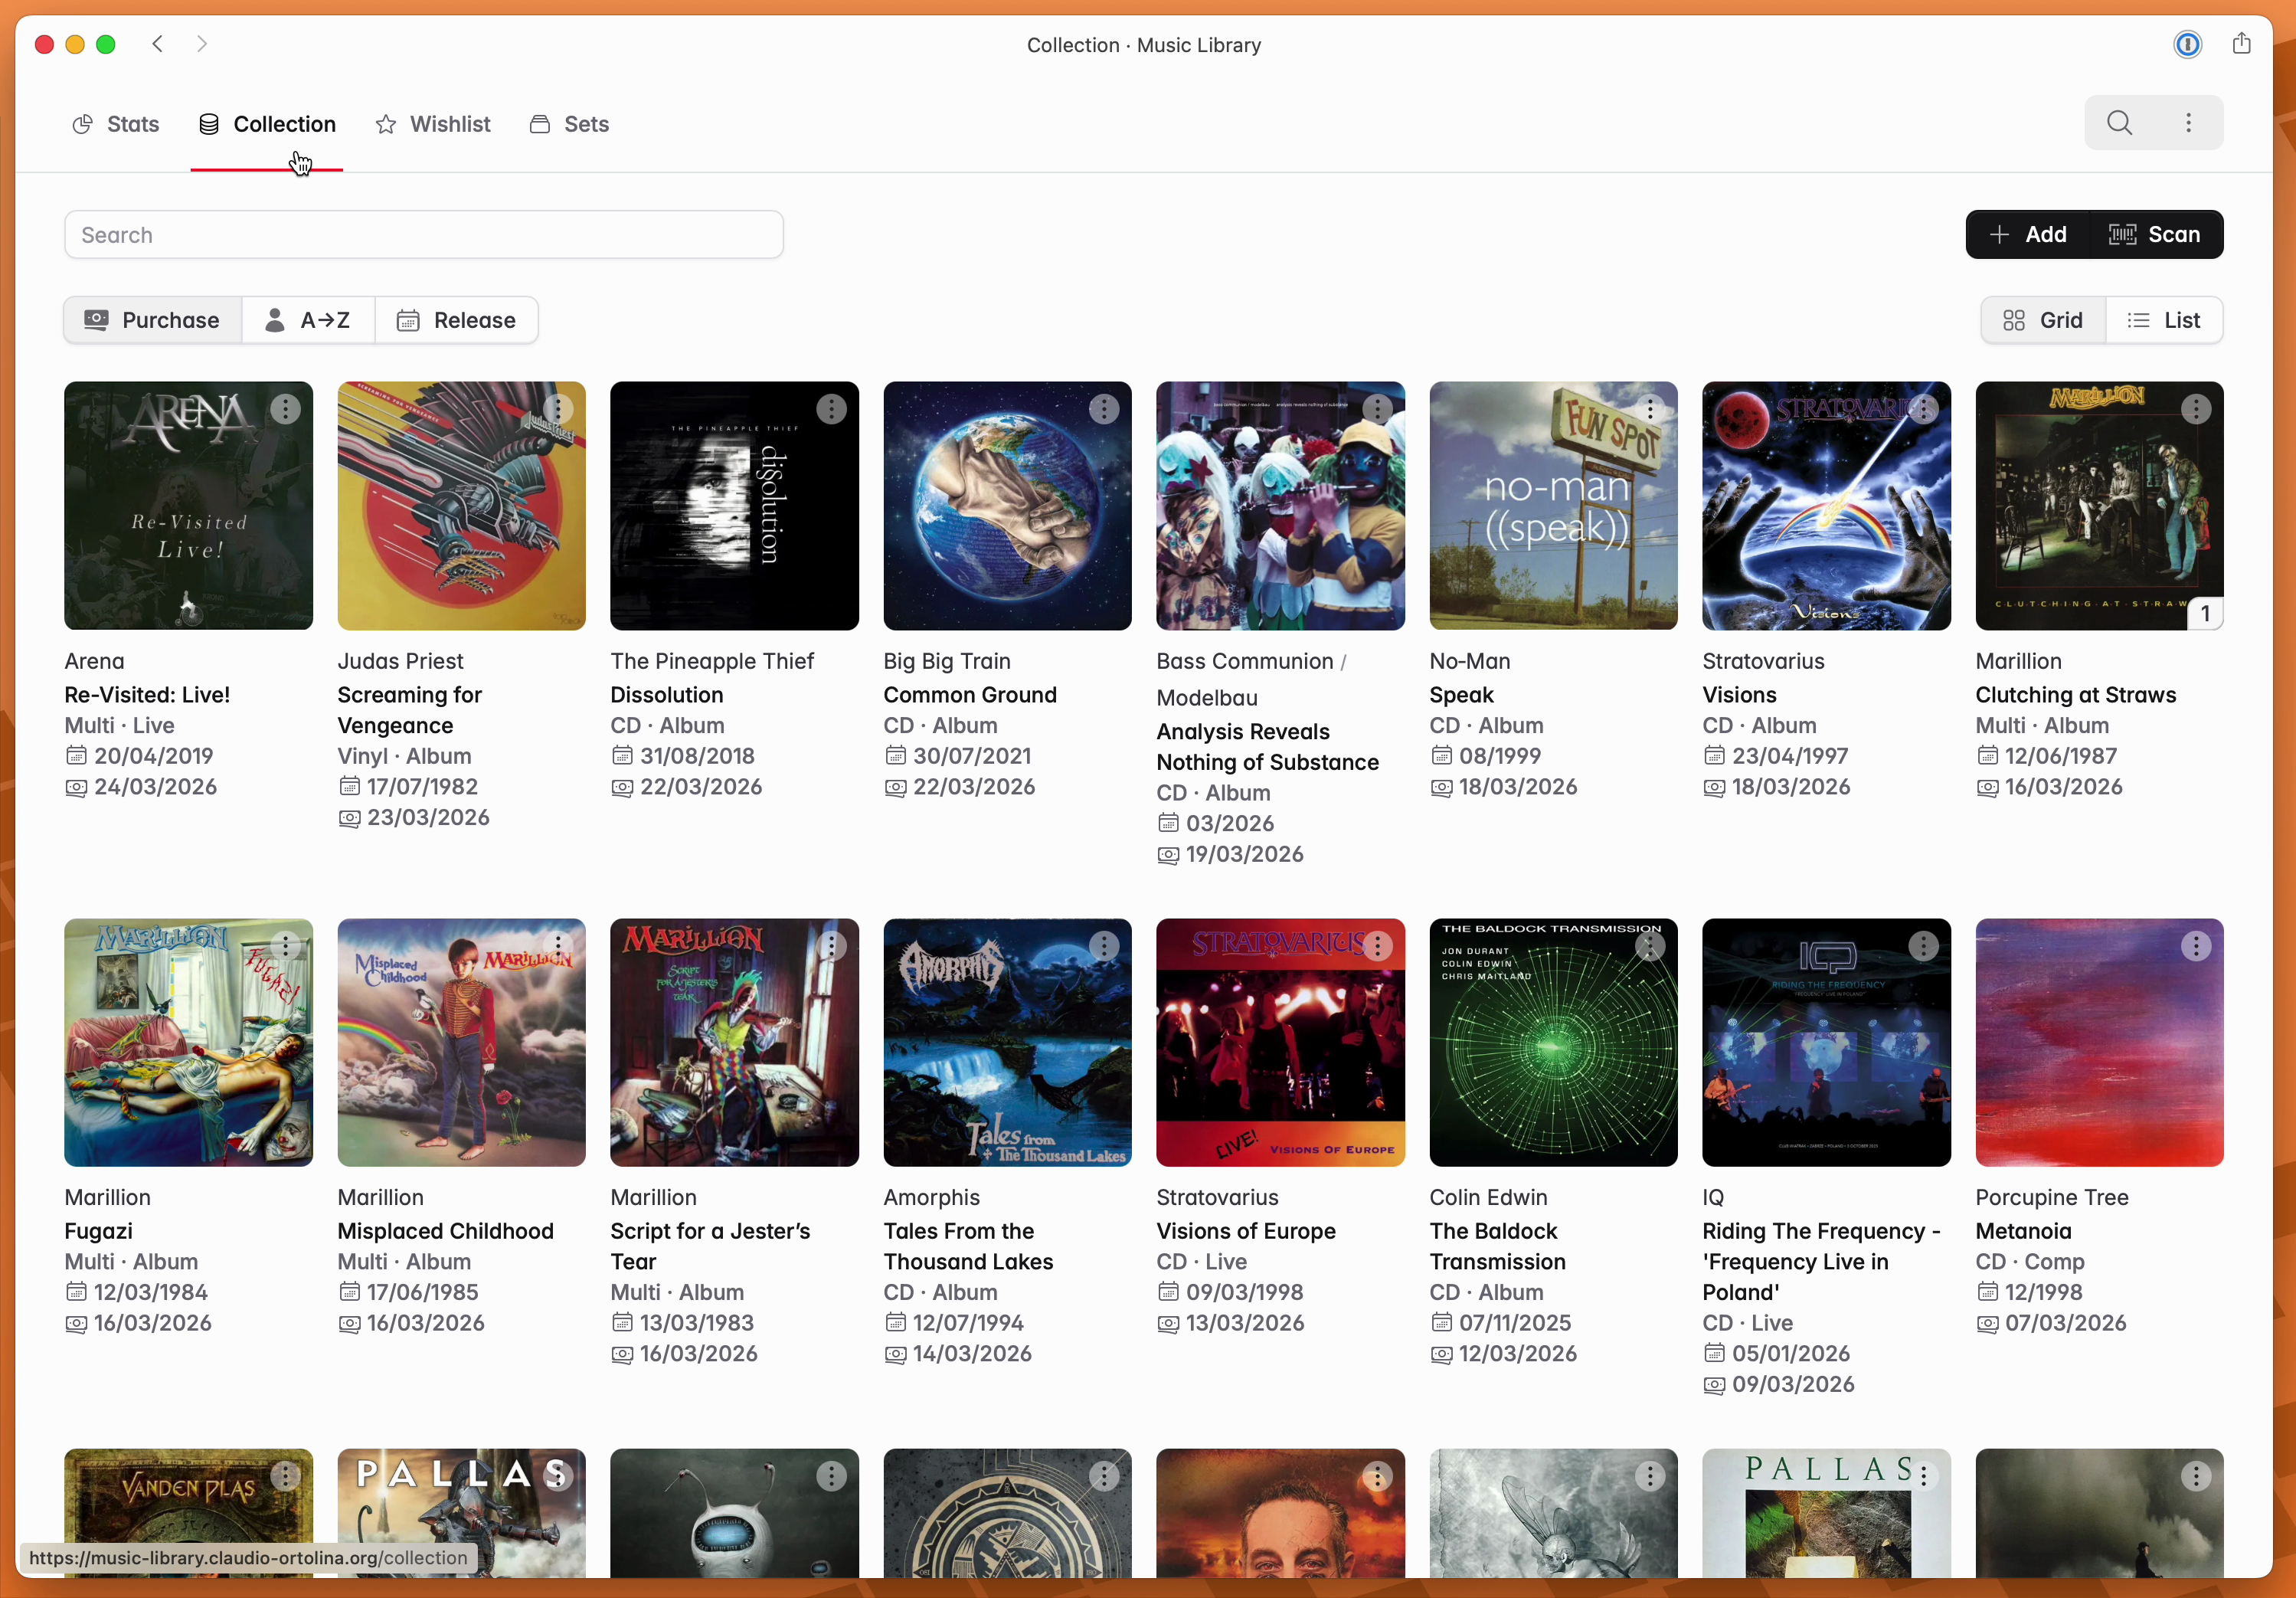Click the share icon in the title bar

(x=2241, y=44)
